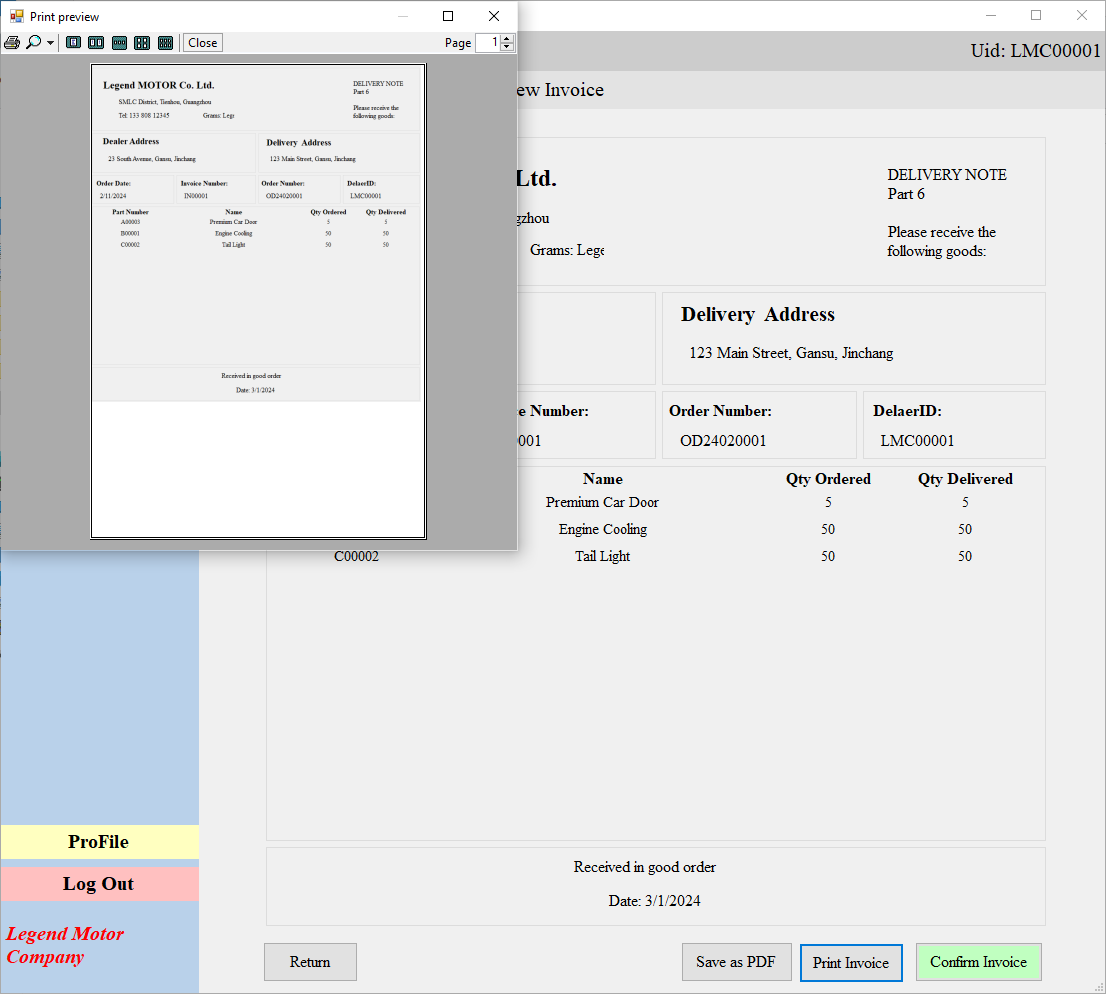The width and height of the screenshot is (1106, 994).
Task: Switch preview to one-page view
Action: click(x=73, y=42)
